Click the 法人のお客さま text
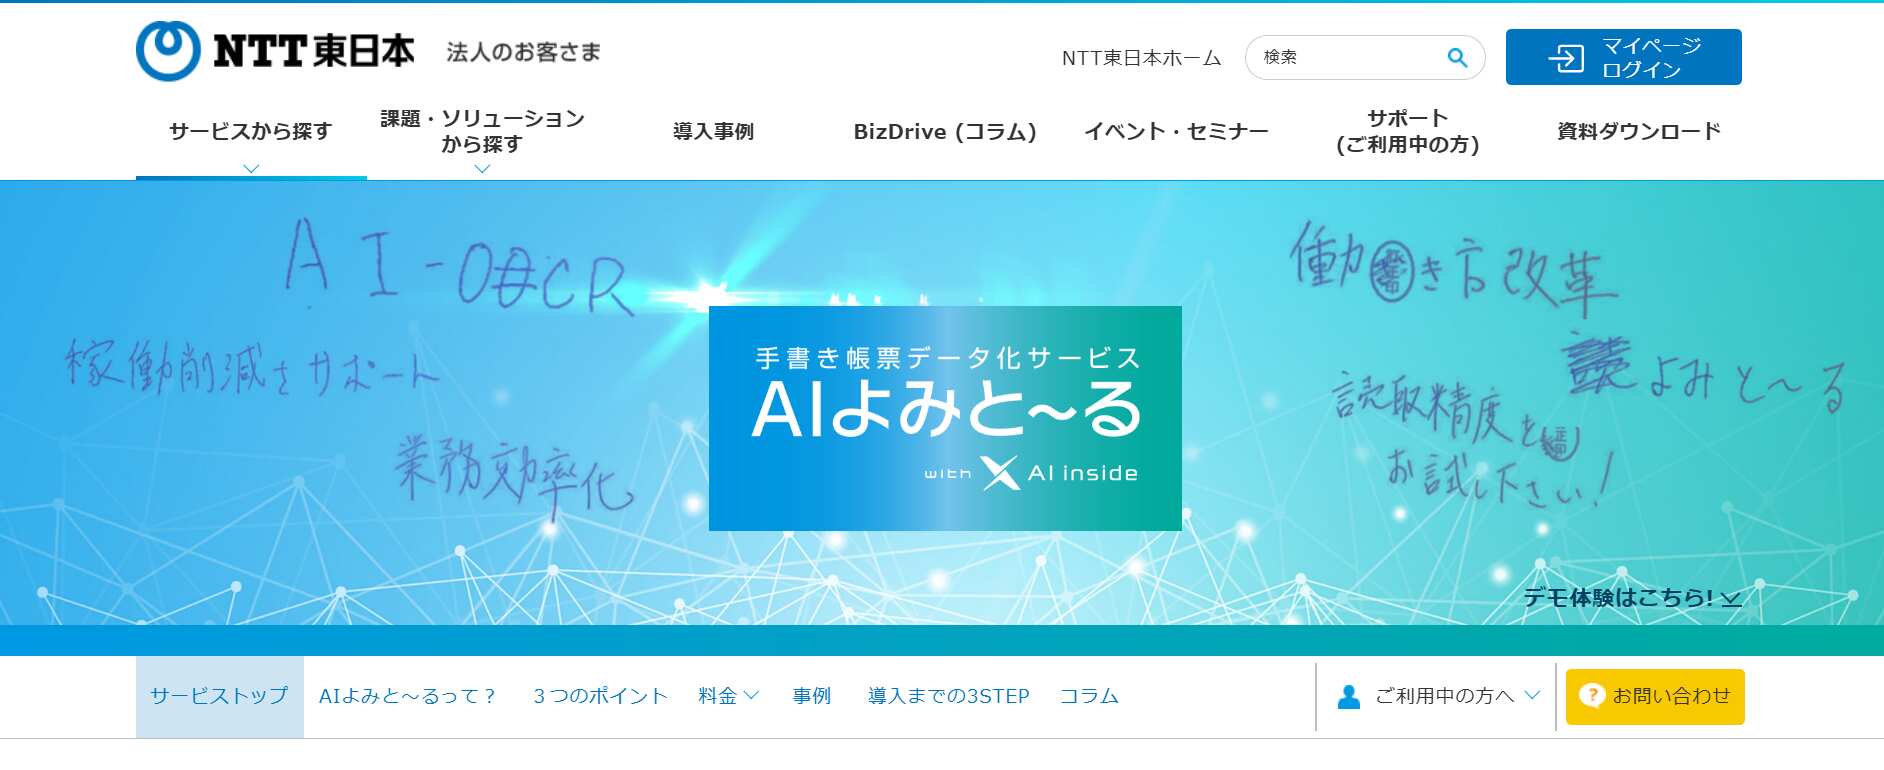 tap(523, 52)
